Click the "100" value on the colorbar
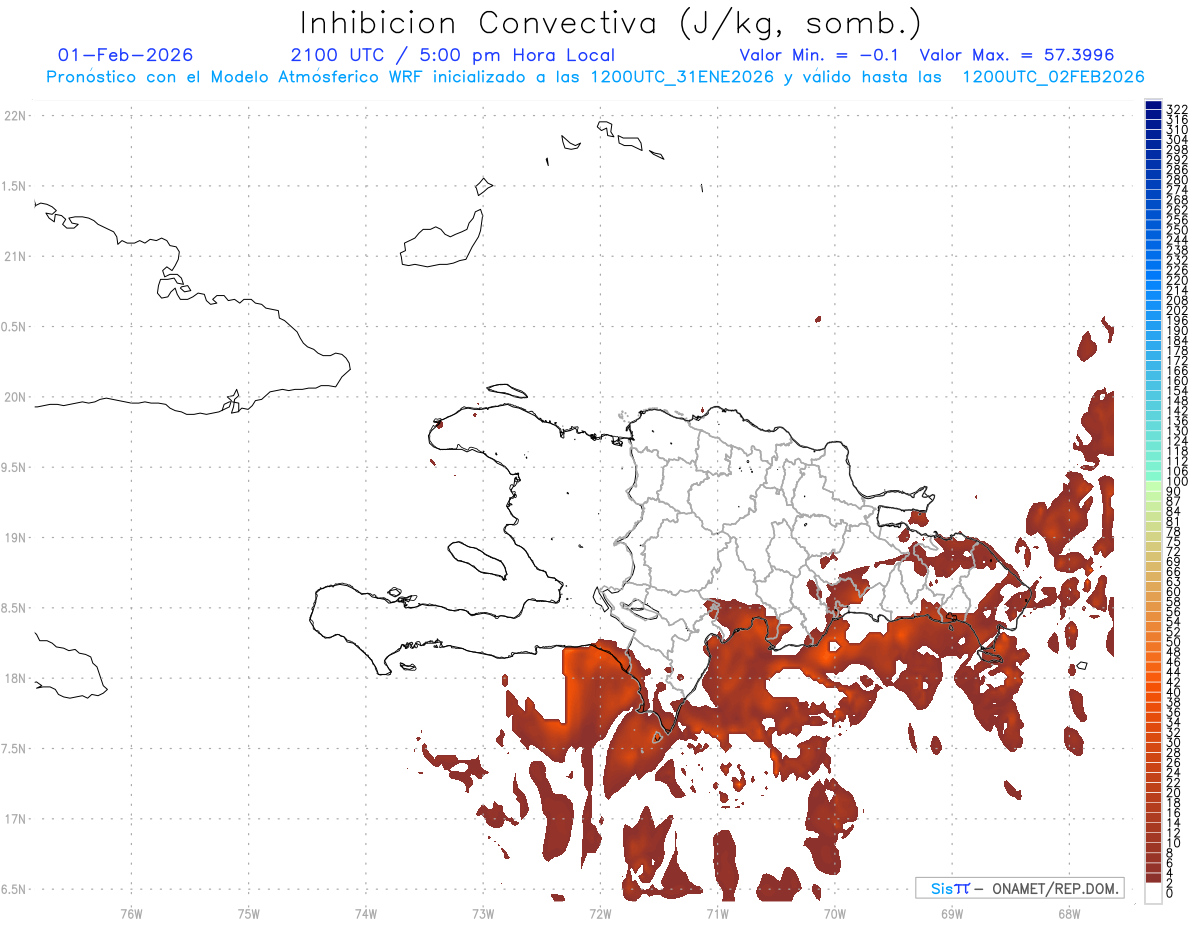 pos(1176,482)
